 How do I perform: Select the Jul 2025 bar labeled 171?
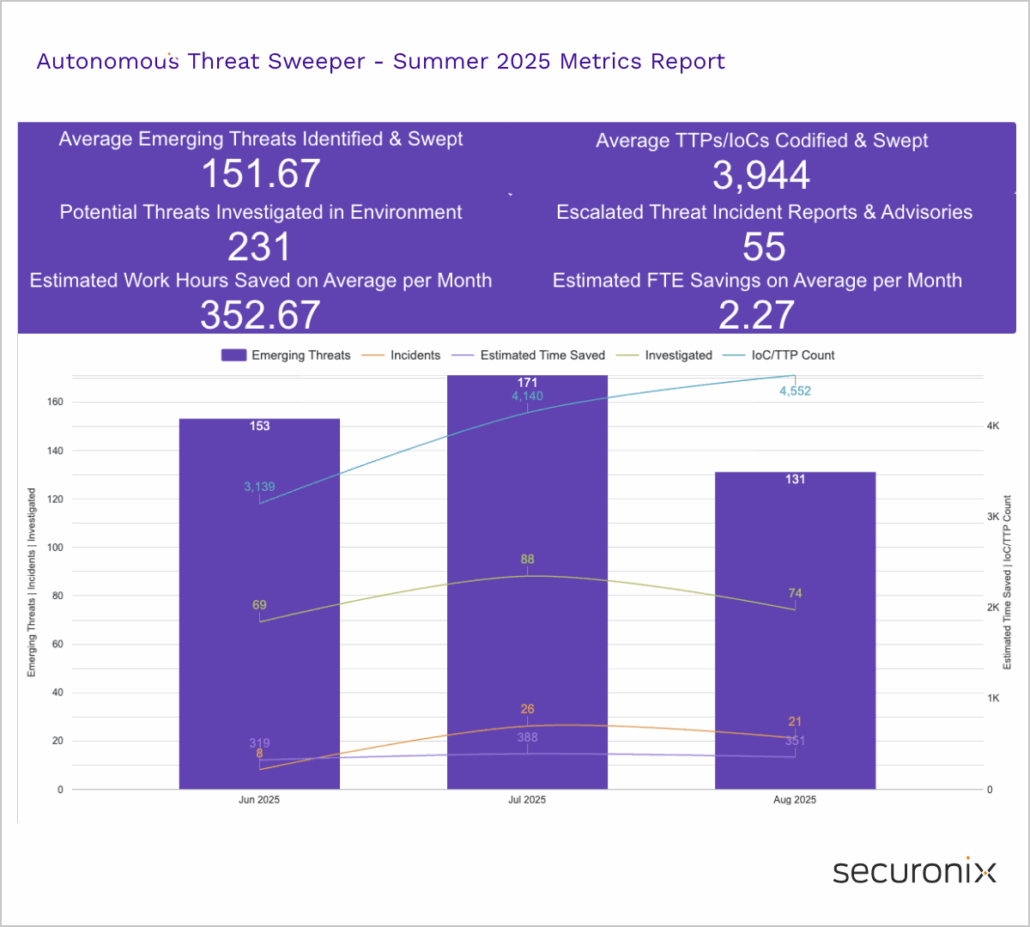(527, 580)
